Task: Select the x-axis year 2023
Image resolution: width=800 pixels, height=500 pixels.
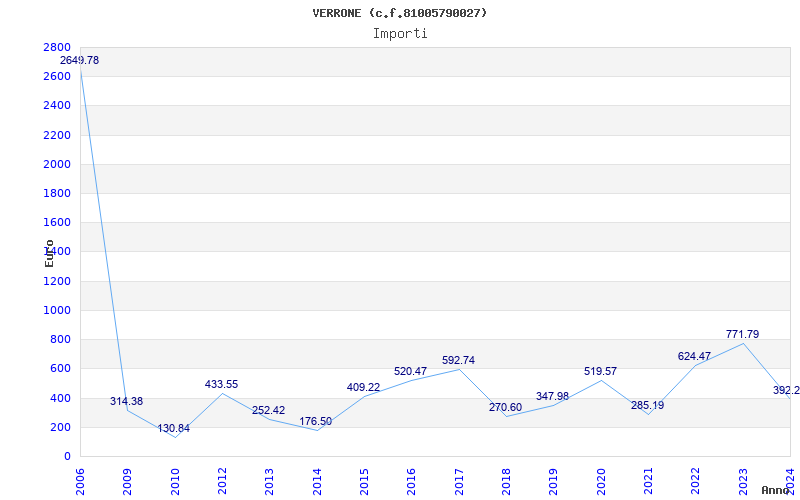Action: [x=743, y=482]
